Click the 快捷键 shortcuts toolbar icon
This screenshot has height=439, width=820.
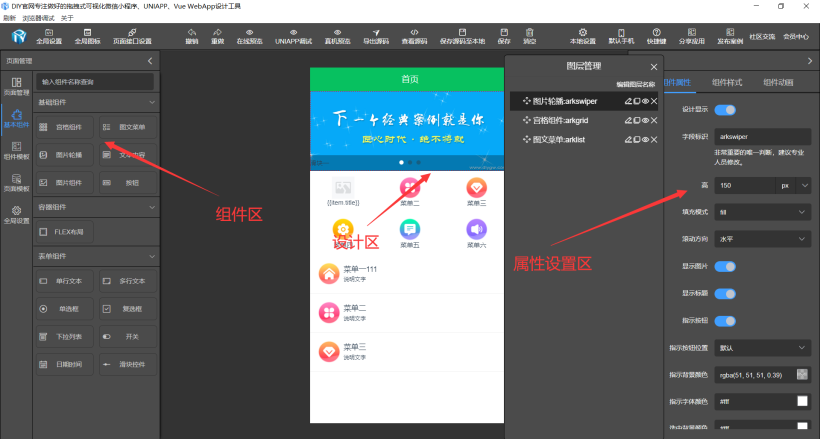656,36
